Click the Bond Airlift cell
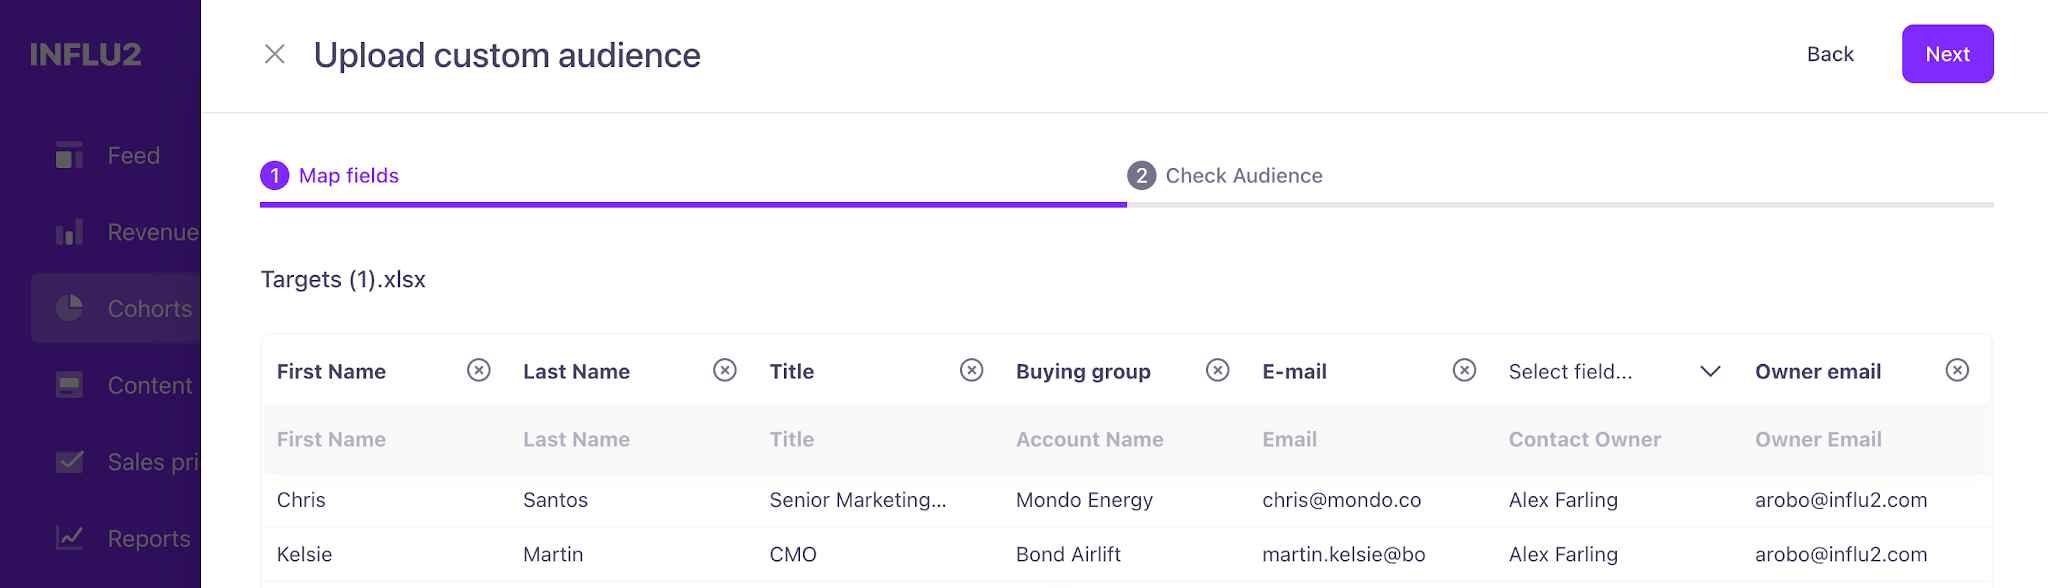The height and width of the screenshot is (588, 2048). [1068, 554]
